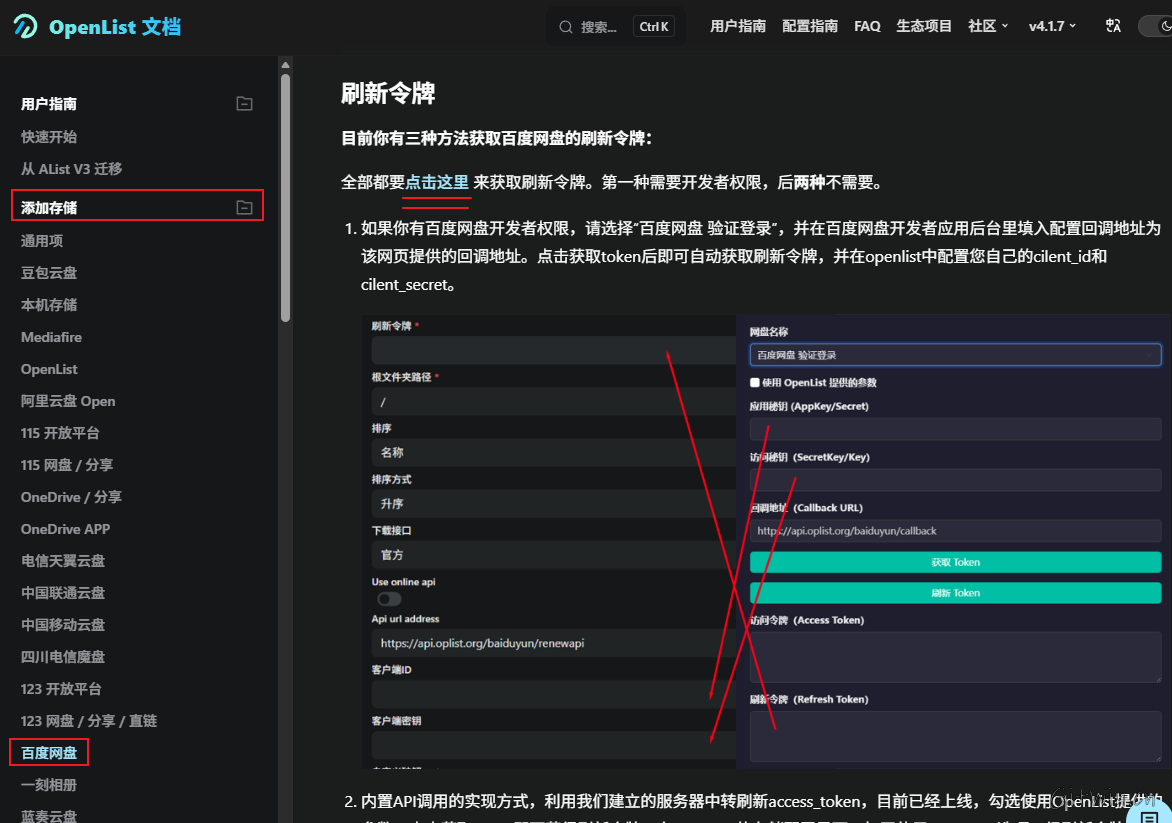Screen dimensions: 1172x823
Task: Open OpenList storage page in sidebar
Action: click(x=49, y=369)
